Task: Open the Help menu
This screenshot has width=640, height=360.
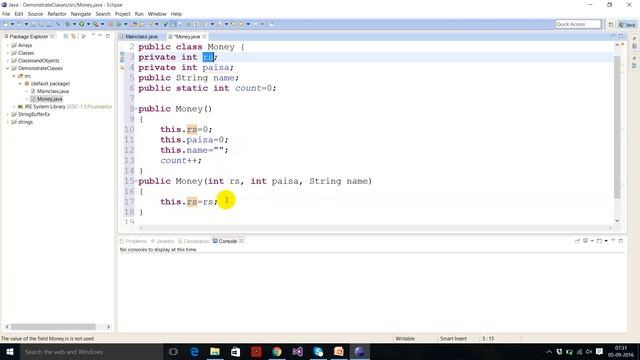Action: point(176,14)
